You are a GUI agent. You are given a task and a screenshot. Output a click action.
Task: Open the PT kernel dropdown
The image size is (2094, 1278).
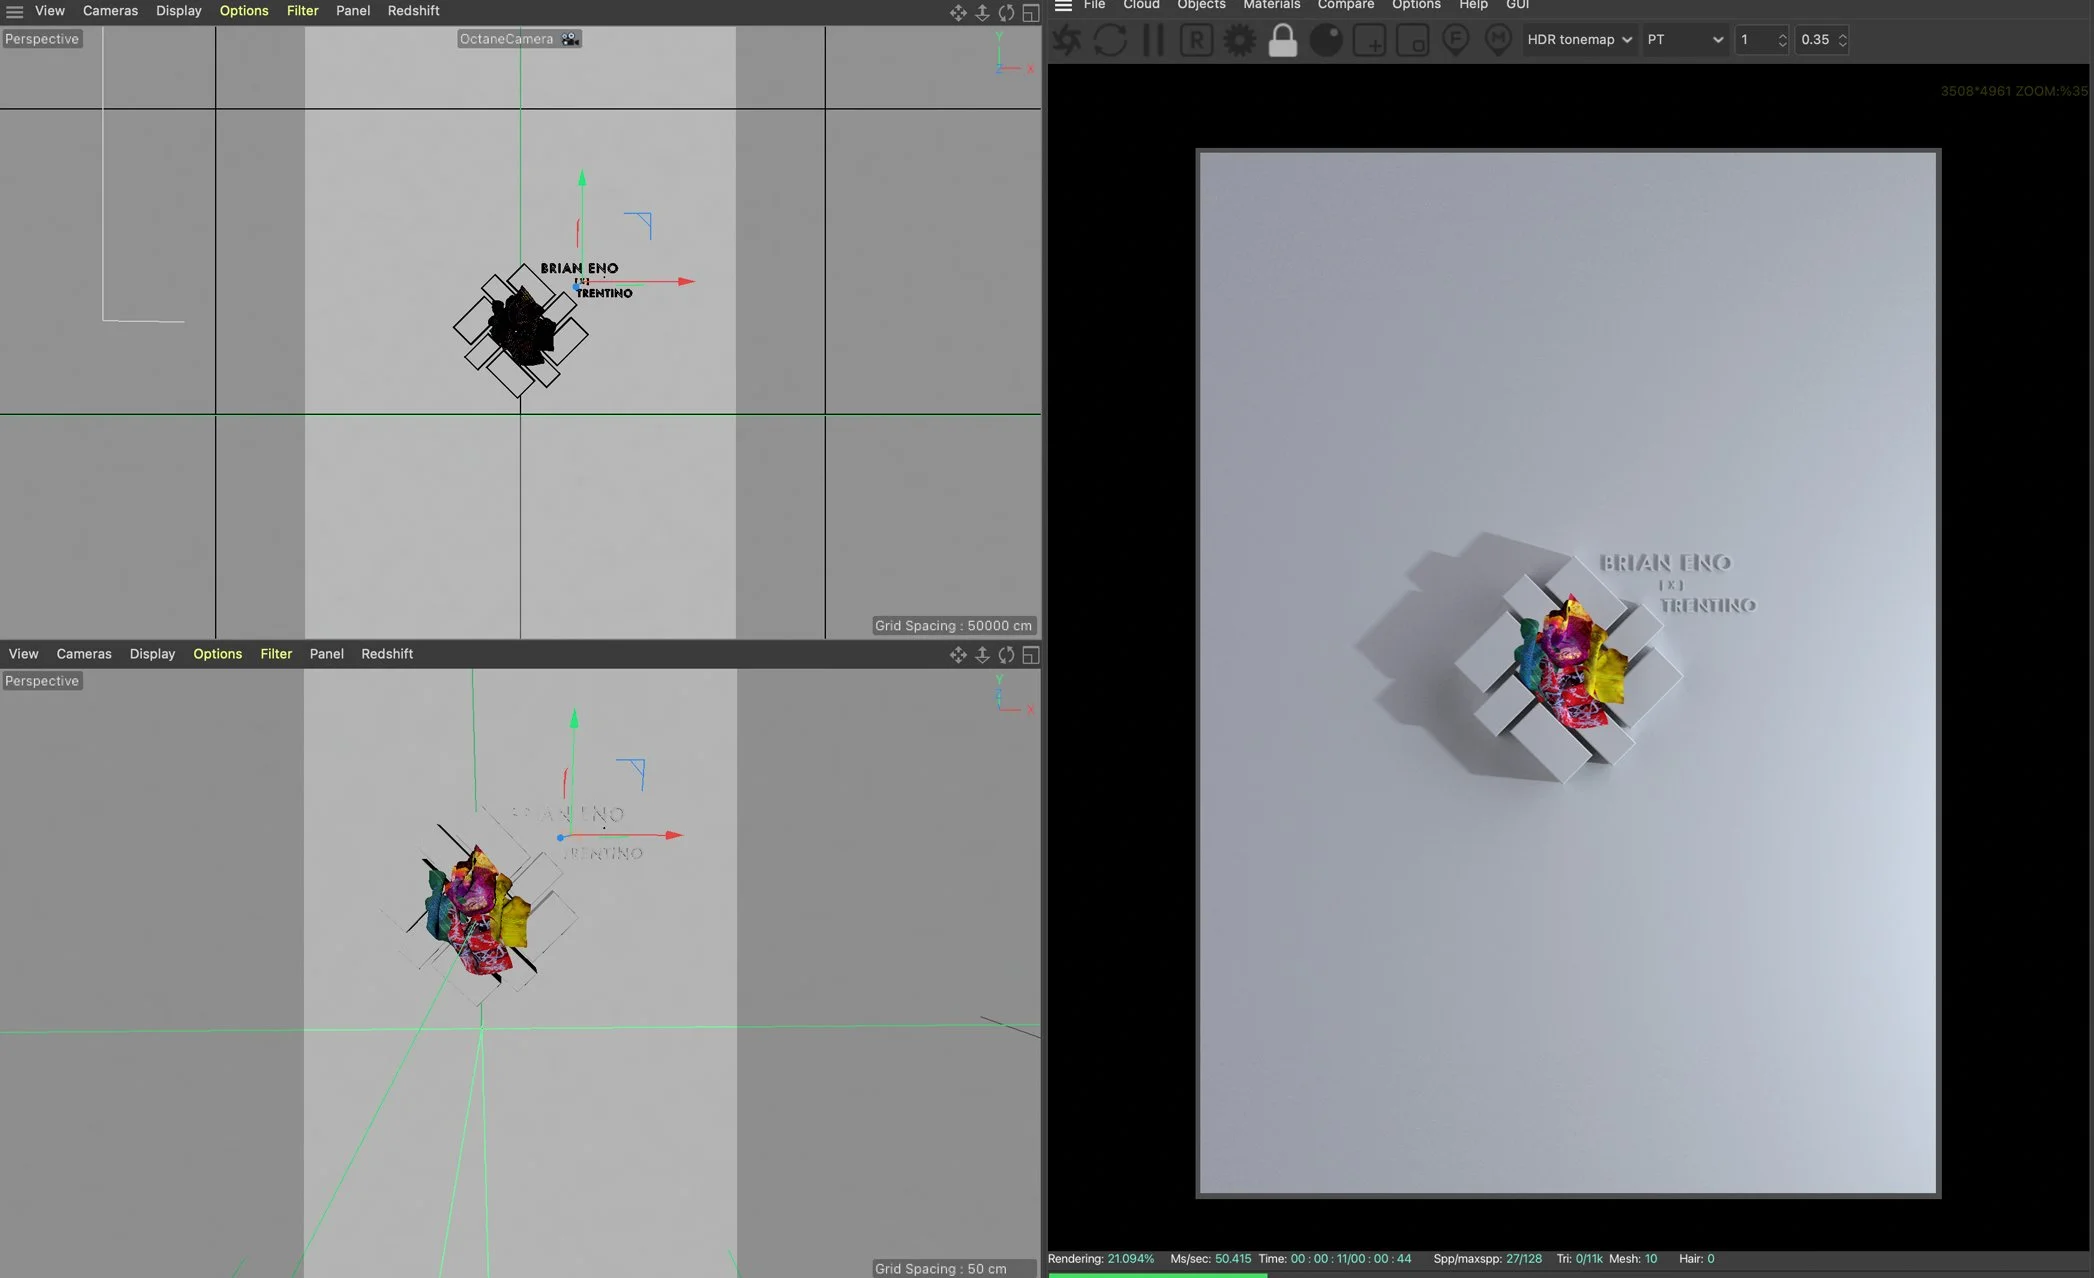pyautogui.click(x=1685, y=40)
